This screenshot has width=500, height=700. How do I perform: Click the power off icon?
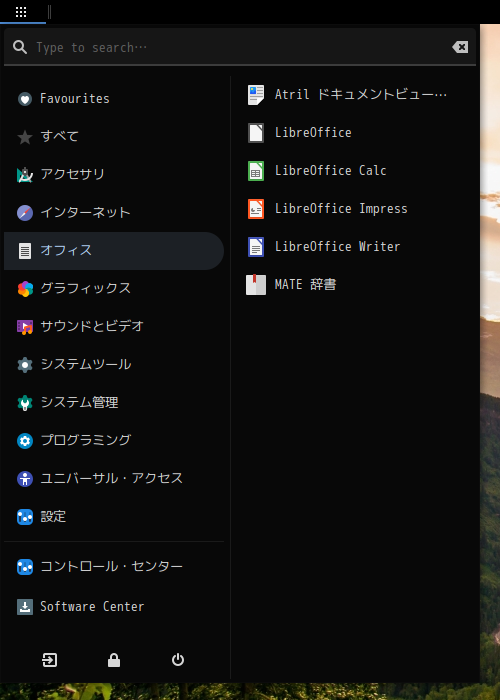(178, 660)
